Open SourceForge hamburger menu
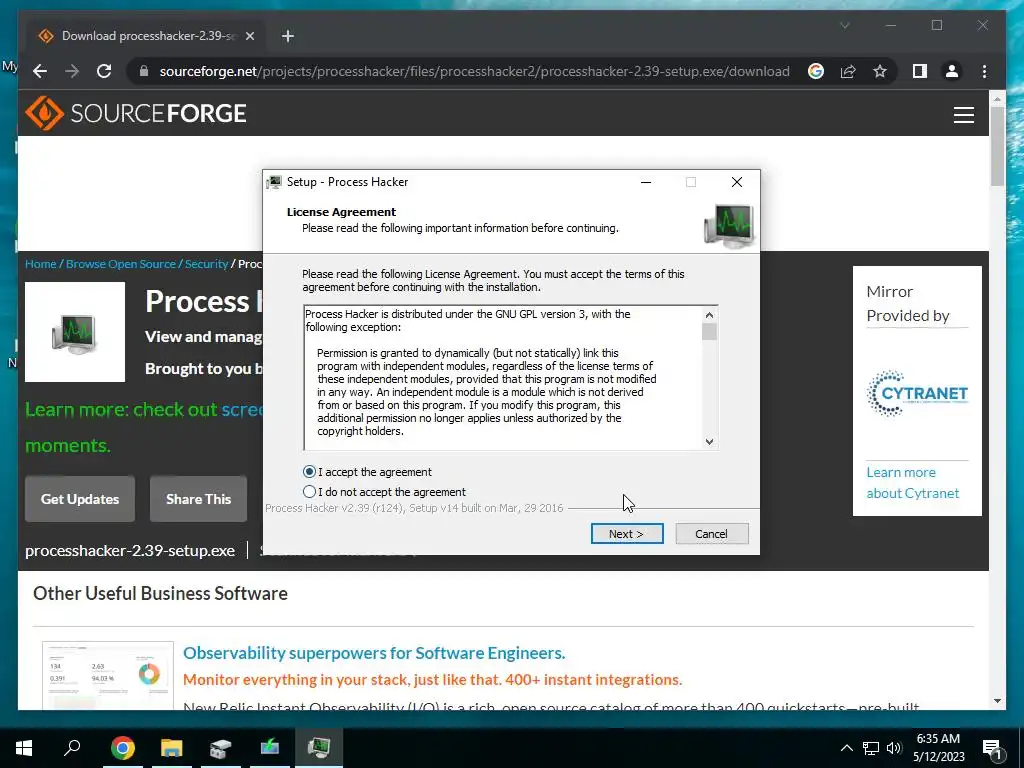 (963, 115)
